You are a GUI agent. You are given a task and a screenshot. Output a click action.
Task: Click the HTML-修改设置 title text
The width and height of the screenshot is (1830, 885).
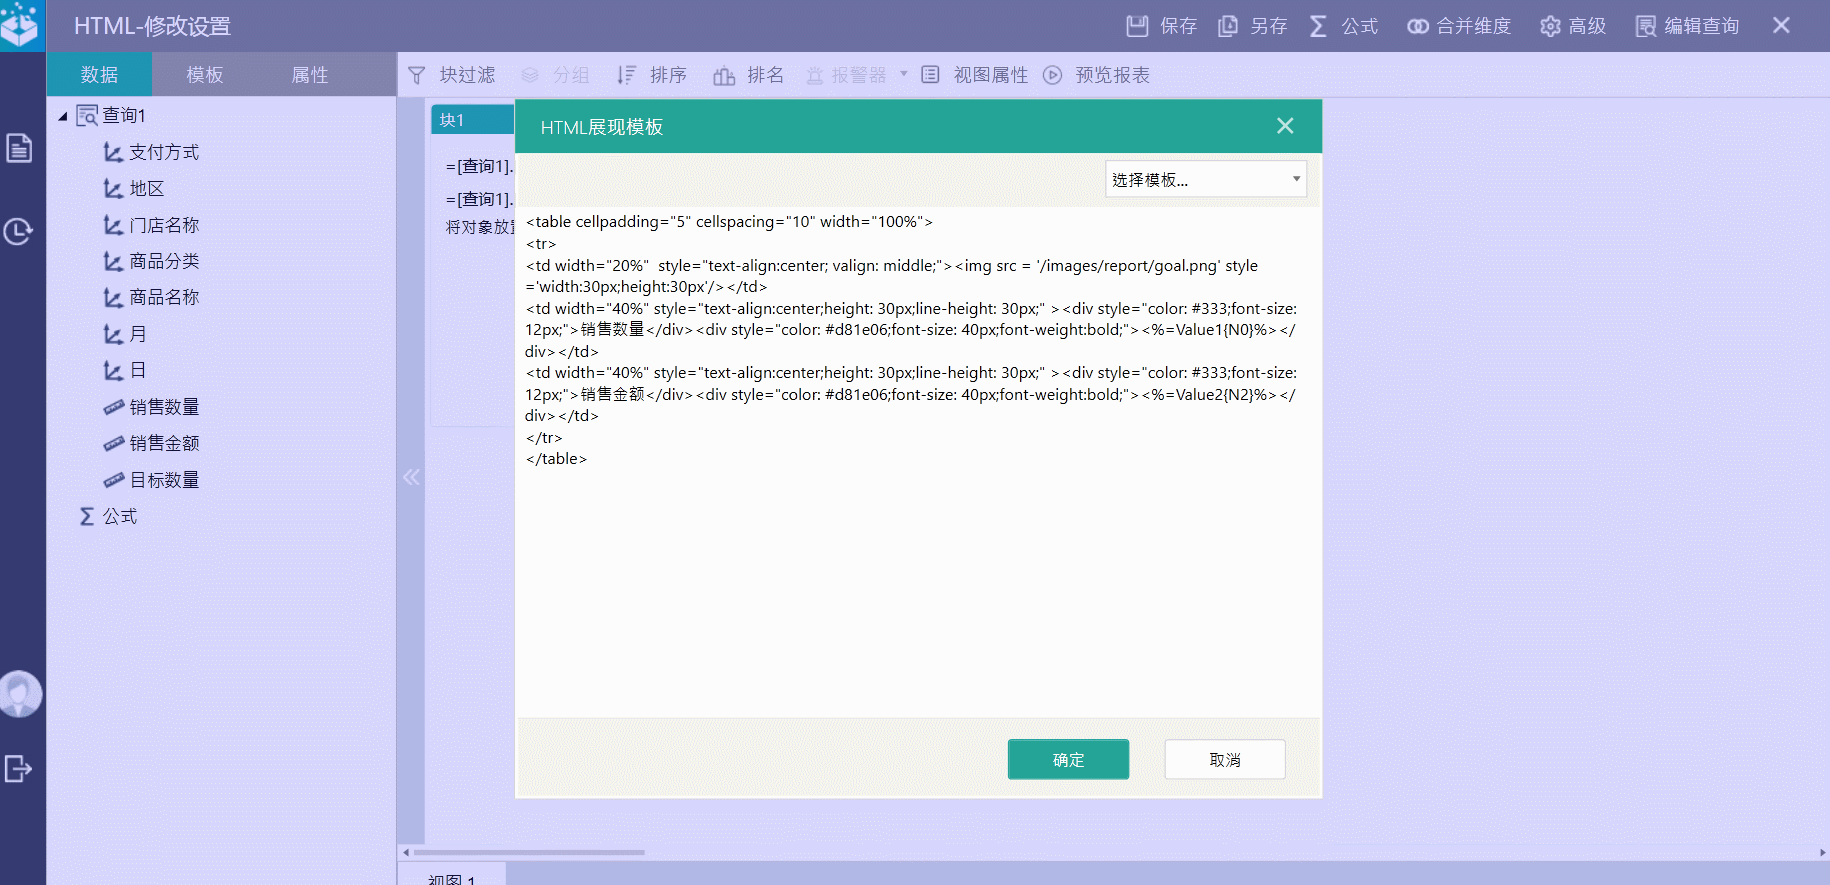(x=152, y=26)
